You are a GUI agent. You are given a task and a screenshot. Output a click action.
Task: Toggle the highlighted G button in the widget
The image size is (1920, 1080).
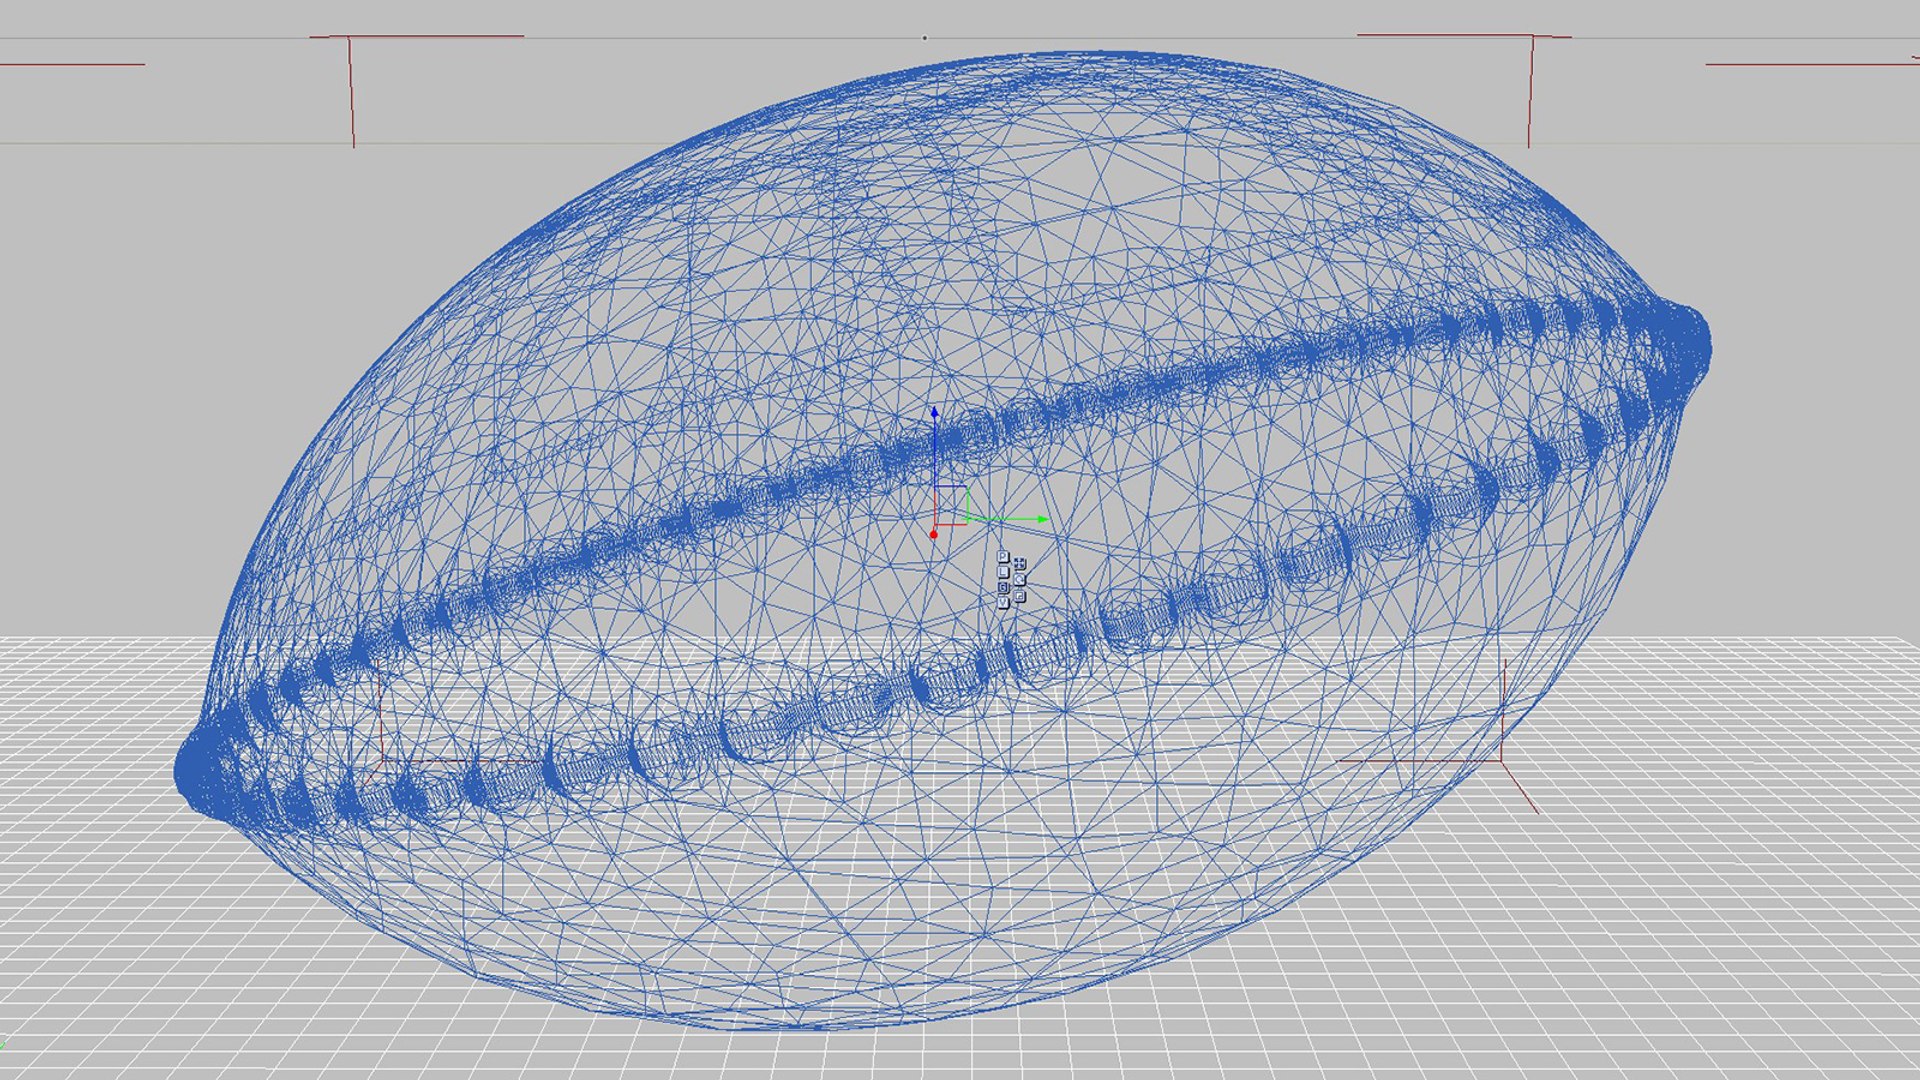click(x=1003, y=588)
